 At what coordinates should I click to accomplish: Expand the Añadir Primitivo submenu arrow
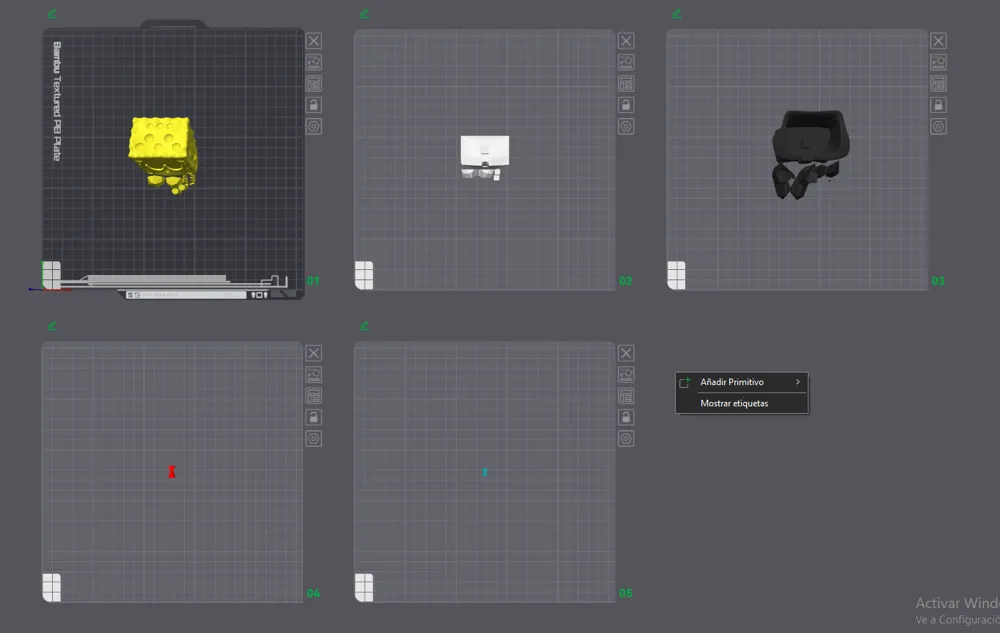point(798,382)
